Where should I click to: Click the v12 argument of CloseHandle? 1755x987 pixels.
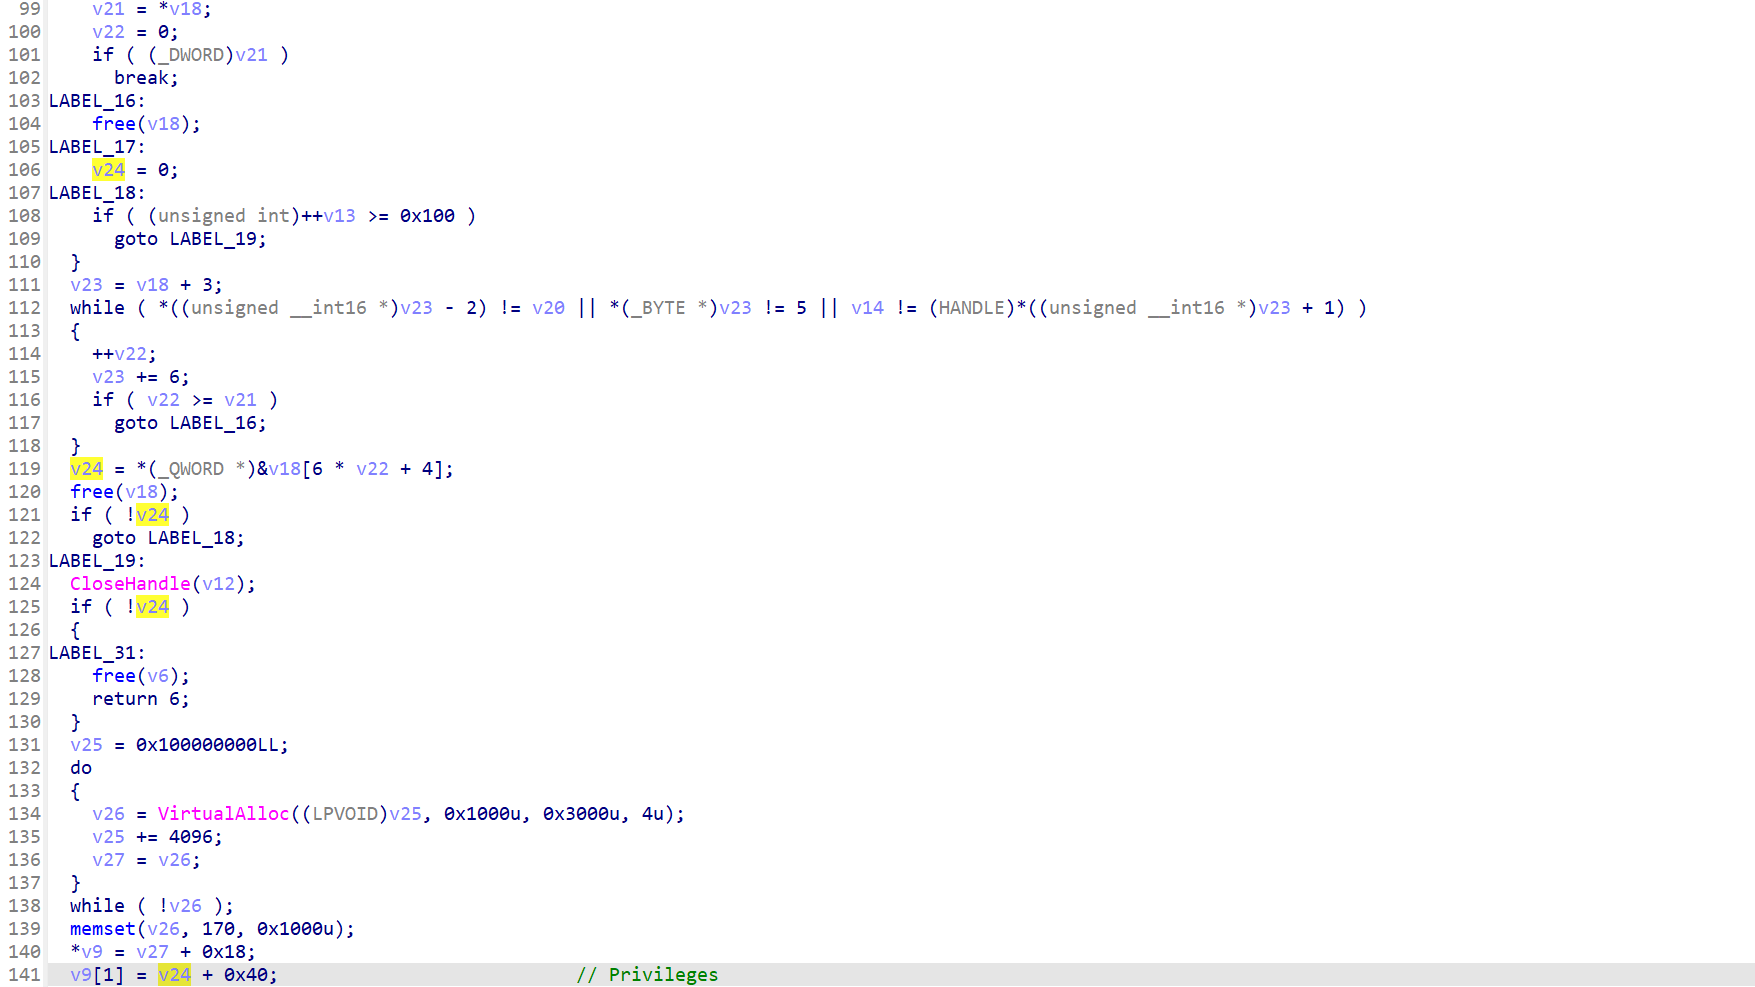[x=218, y=584]
